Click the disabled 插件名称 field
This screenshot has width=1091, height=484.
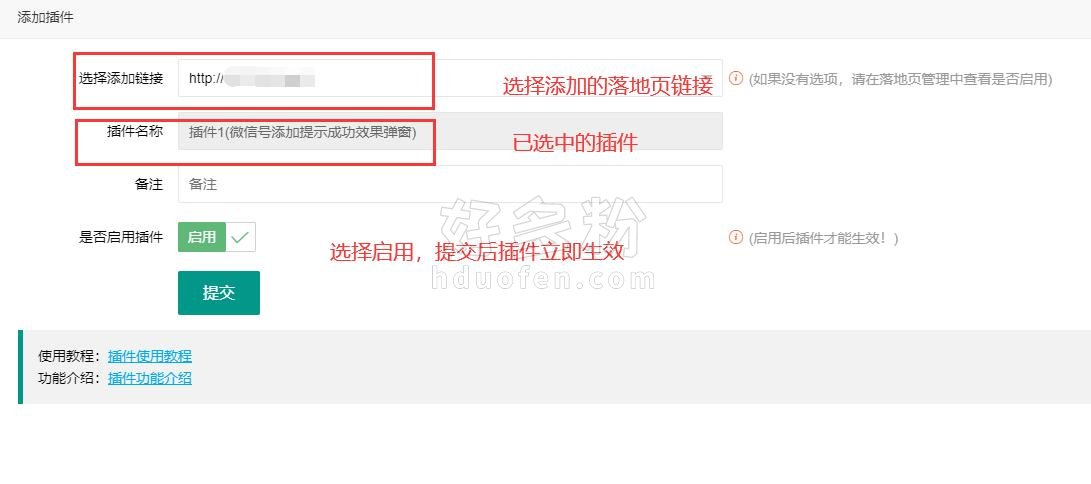click(x=450, y=131)
